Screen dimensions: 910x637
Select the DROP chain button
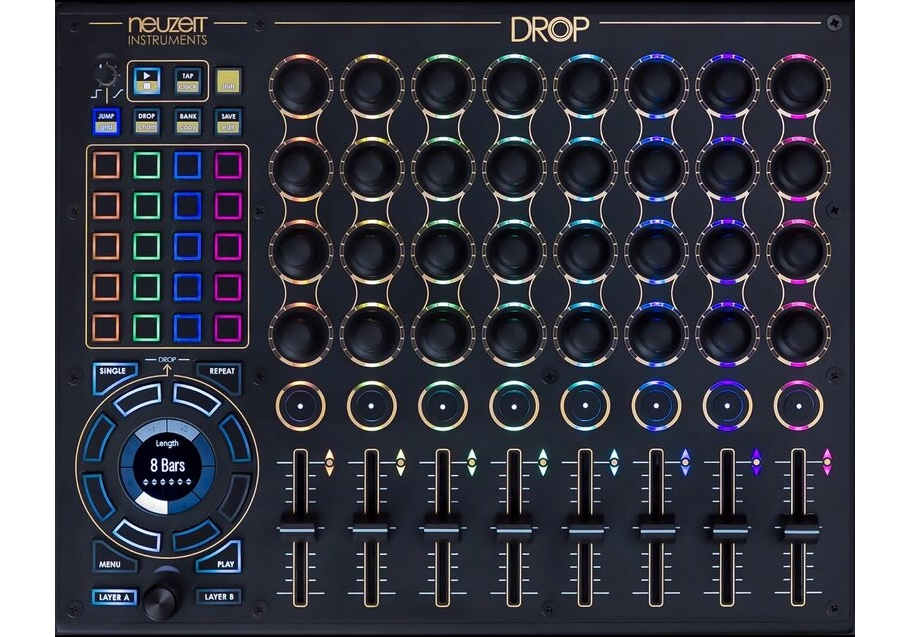[x=147, y=121]
